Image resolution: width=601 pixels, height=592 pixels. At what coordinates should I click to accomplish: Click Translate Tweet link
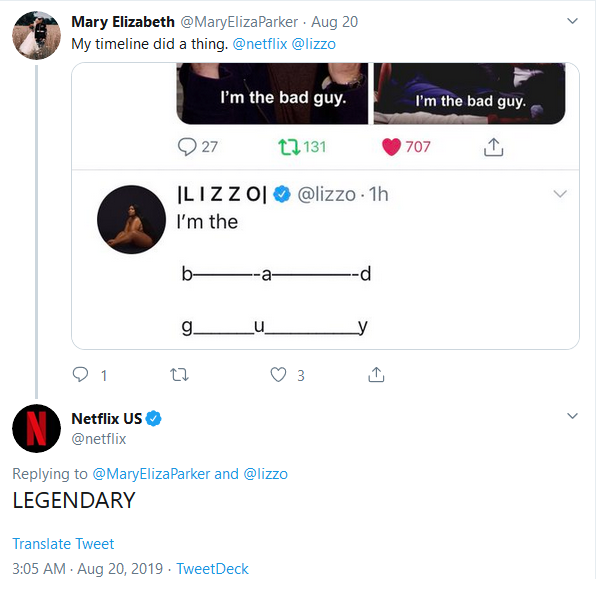[x=63, y=544]
